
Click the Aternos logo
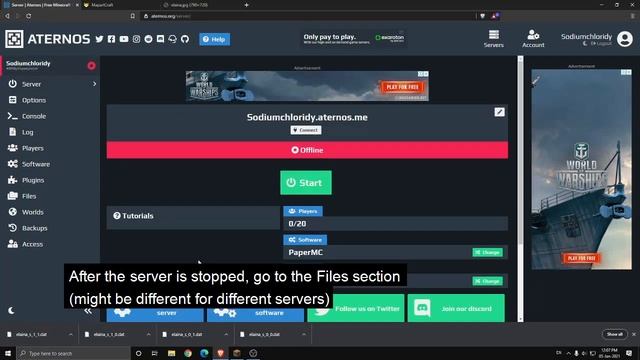(47, 39)
